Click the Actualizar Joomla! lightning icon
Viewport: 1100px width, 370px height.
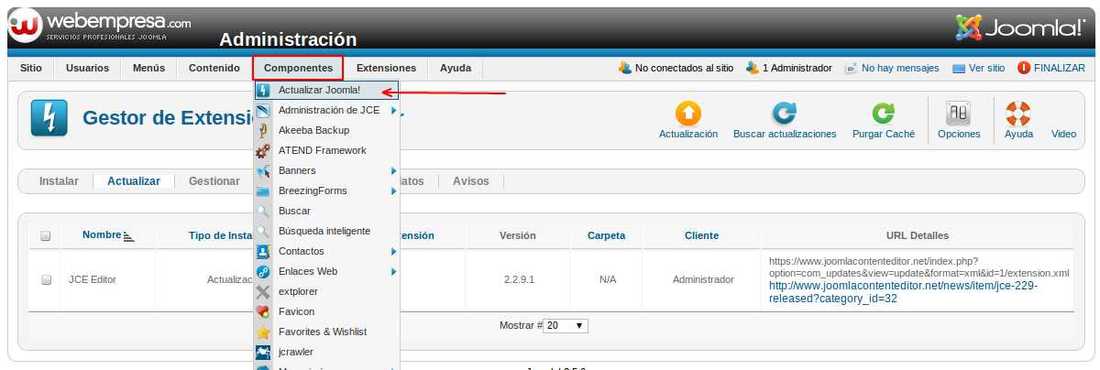(263, 91)
